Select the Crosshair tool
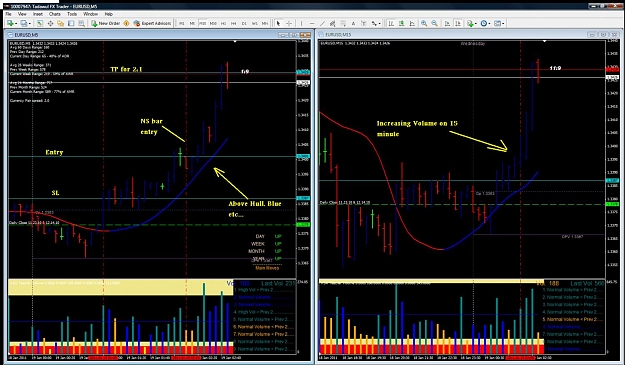The image size is (625, 365). 289,24
